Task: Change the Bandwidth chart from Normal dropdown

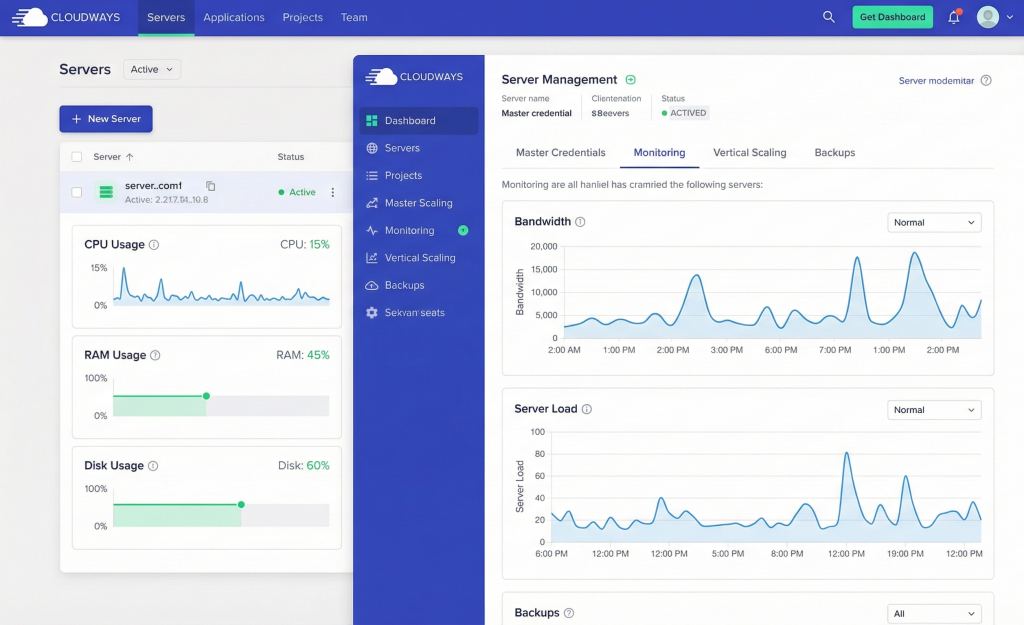Action: pos(934,222)
